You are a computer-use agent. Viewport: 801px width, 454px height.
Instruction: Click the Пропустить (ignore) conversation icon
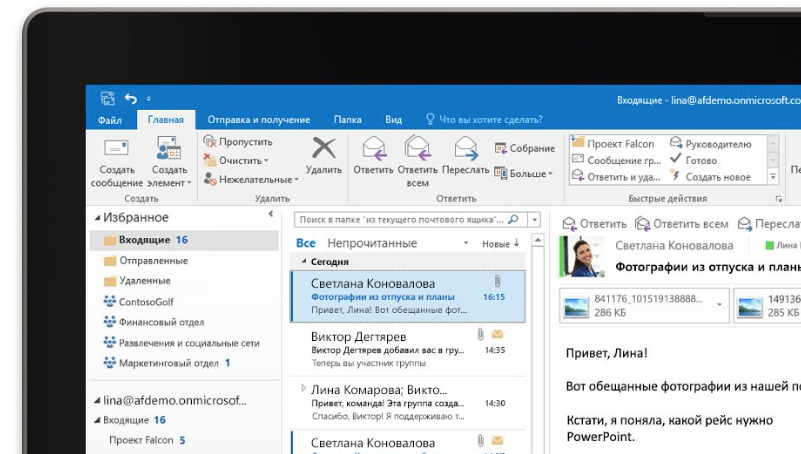coord(210,142)
